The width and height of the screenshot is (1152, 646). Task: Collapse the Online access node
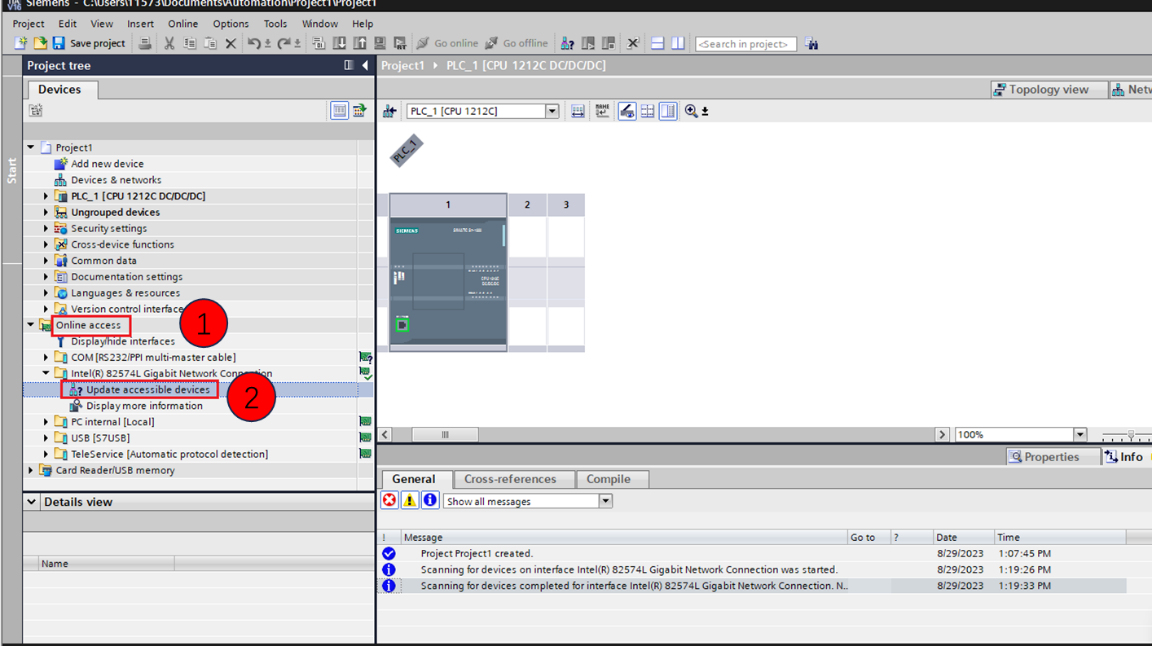coord(31,325)
